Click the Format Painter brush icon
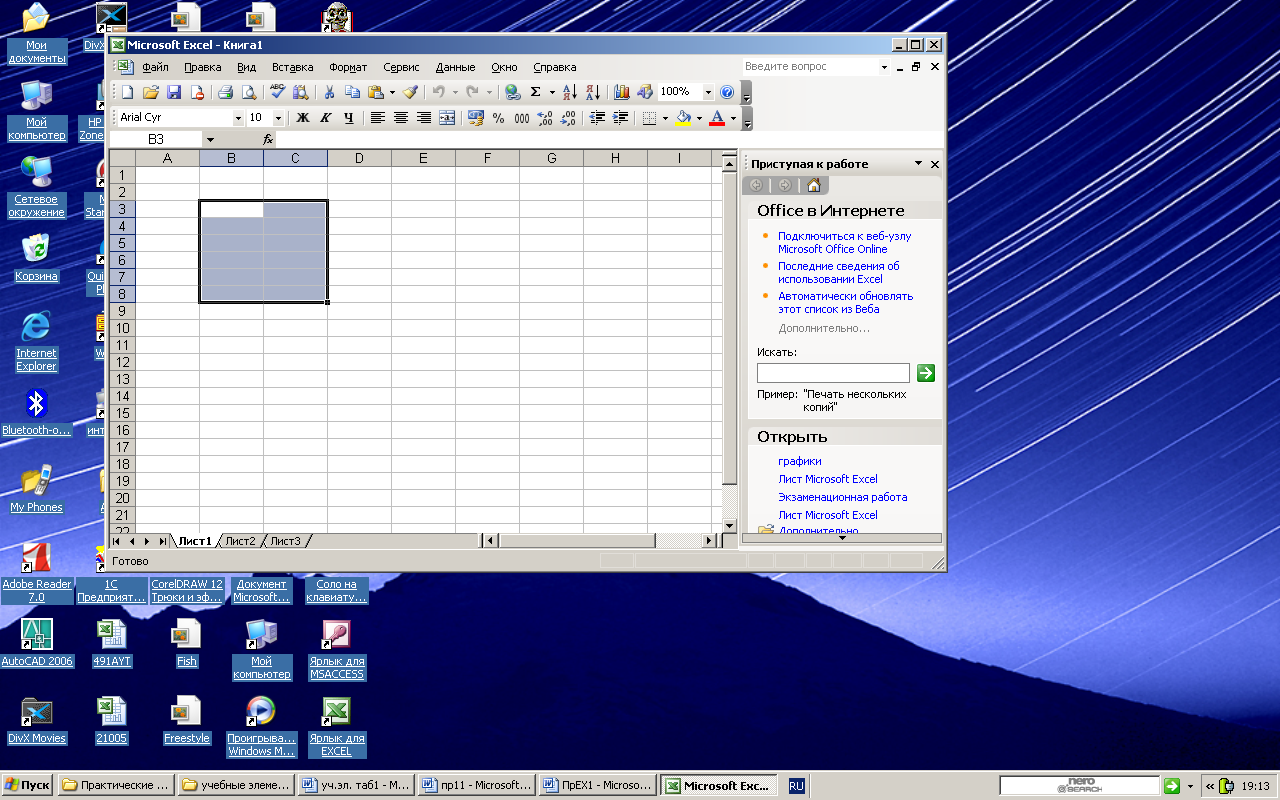The width and height of the screenshot is (1280, 800). click(x=410, y=92)
